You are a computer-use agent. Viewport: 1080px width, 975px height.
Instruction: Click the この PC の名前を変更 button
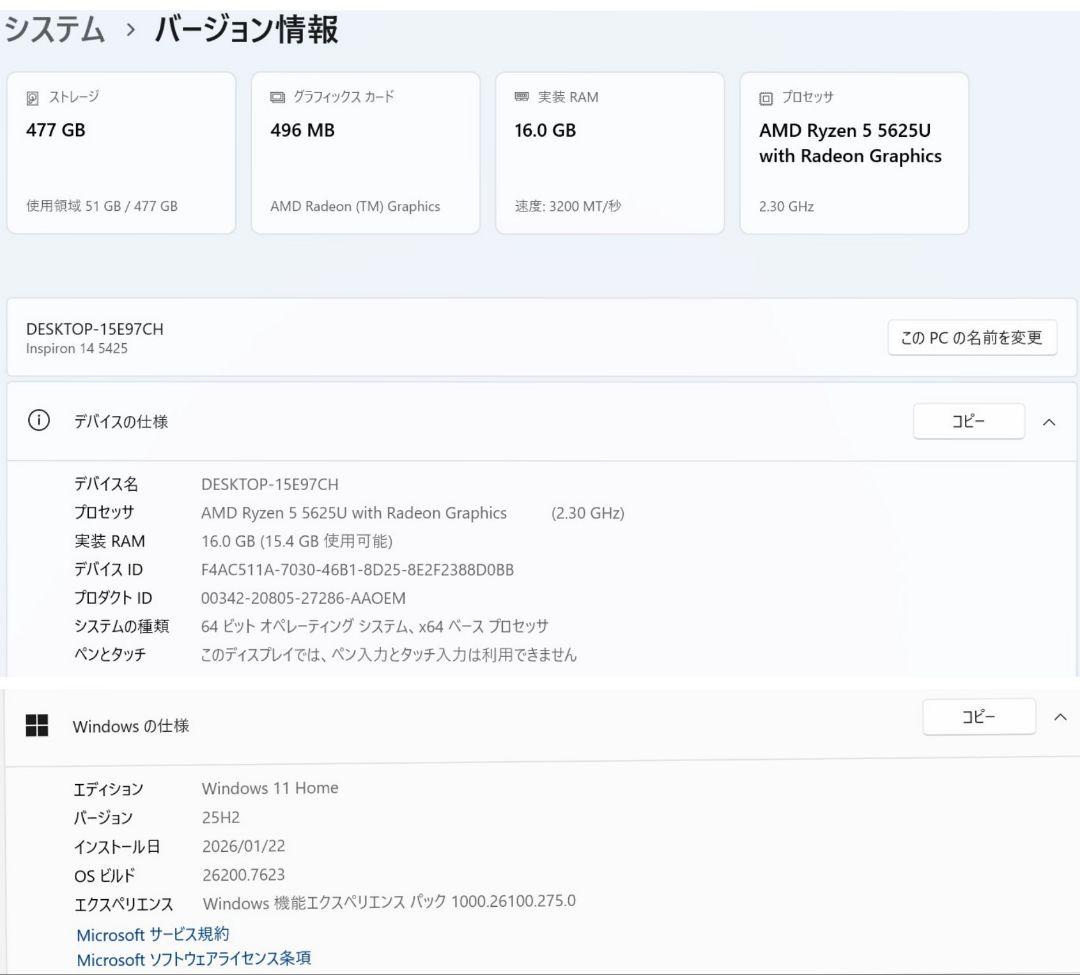pyautogui.click(x=971, y=338)
